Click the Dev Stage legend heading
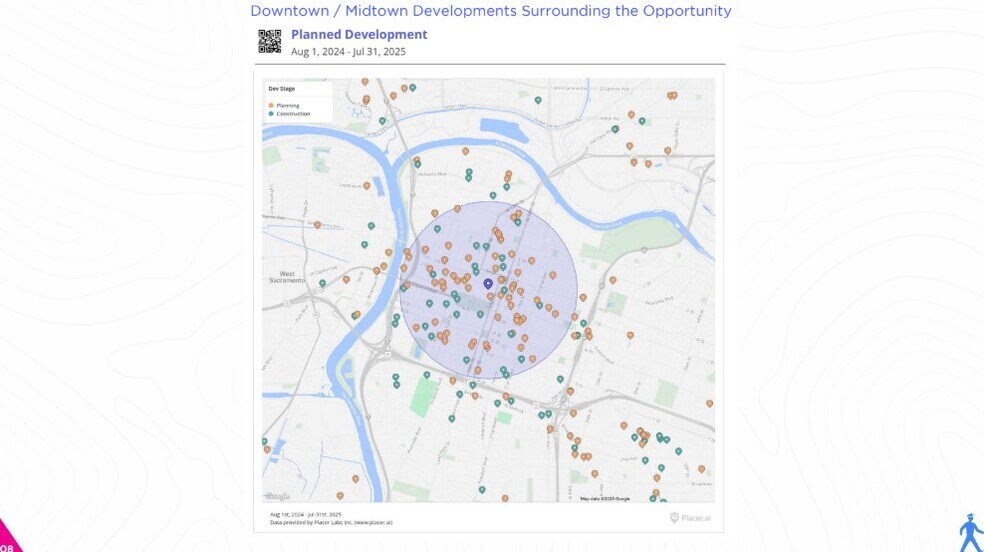The image size is (984, 552). [281, 89]
